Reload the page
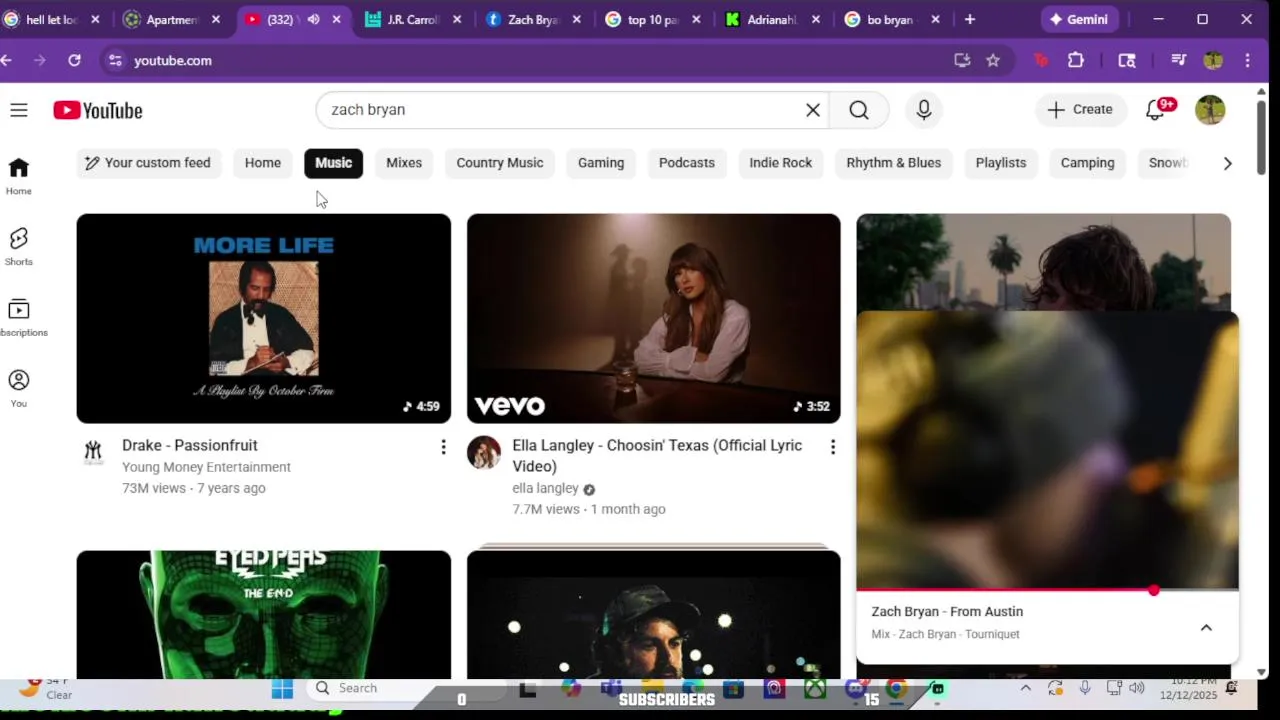Viewport: 1280px width, 720px height. 74,60
